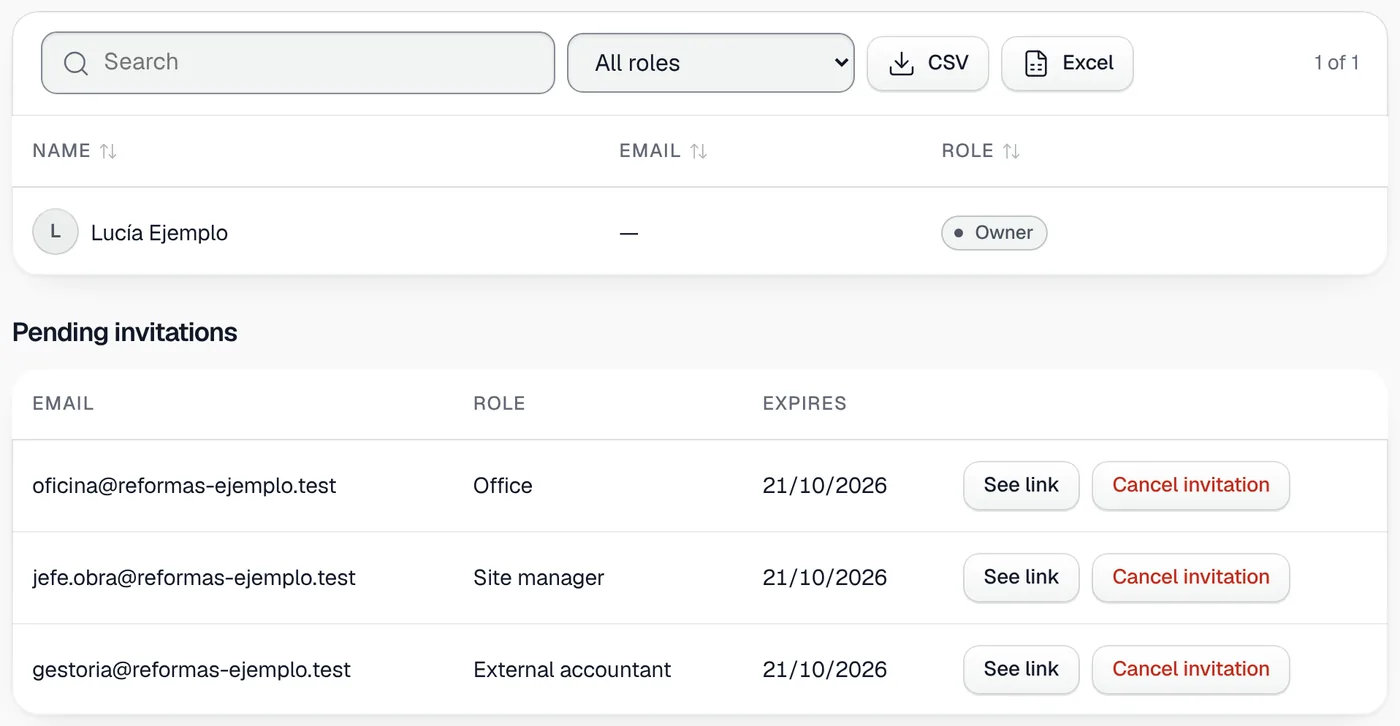Sort by the Email column arrows

699,151
